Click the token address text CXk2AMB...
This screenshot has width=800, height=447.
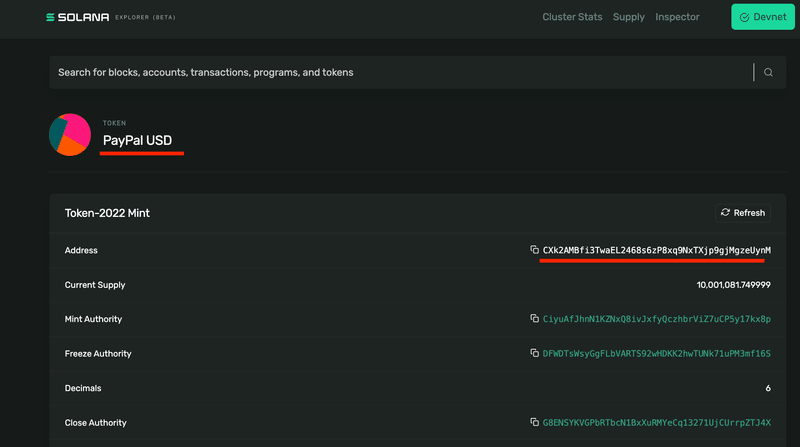(657, 250)
